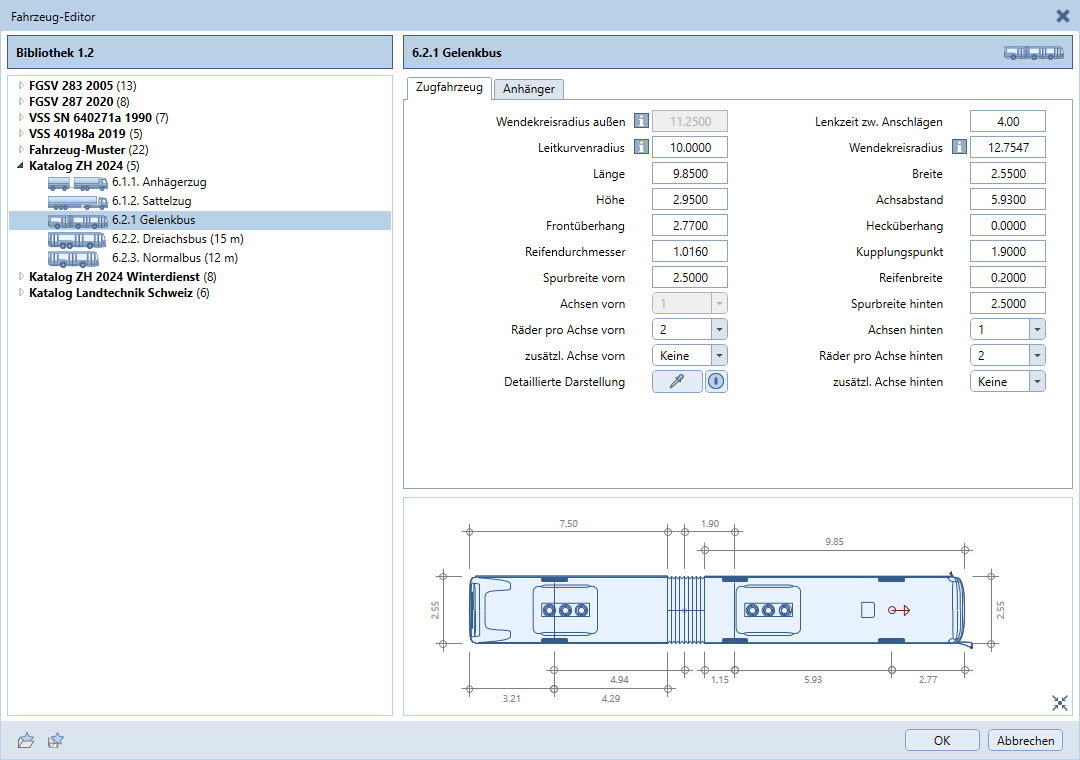1080x760 pixels.
Task: Click the open library folder icon
Action: point(27,741)
